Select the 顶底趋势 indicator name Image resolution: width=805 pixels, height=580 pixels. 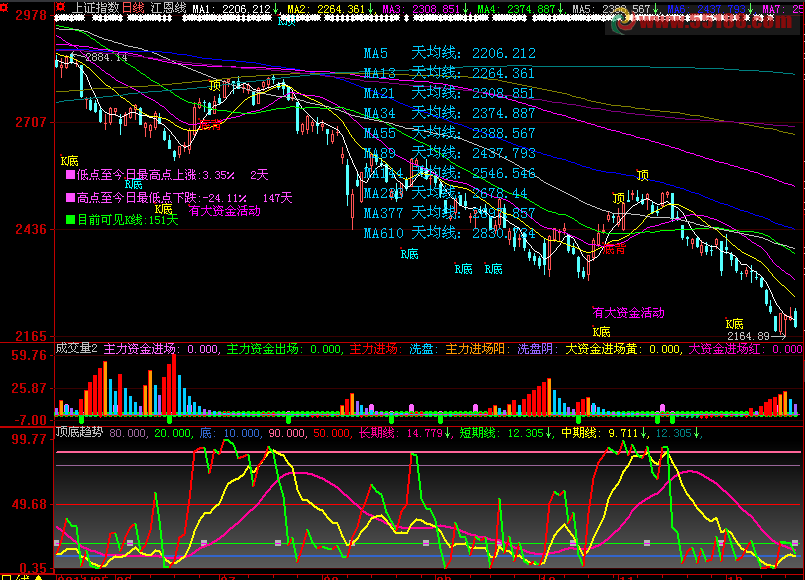point(79,432)
